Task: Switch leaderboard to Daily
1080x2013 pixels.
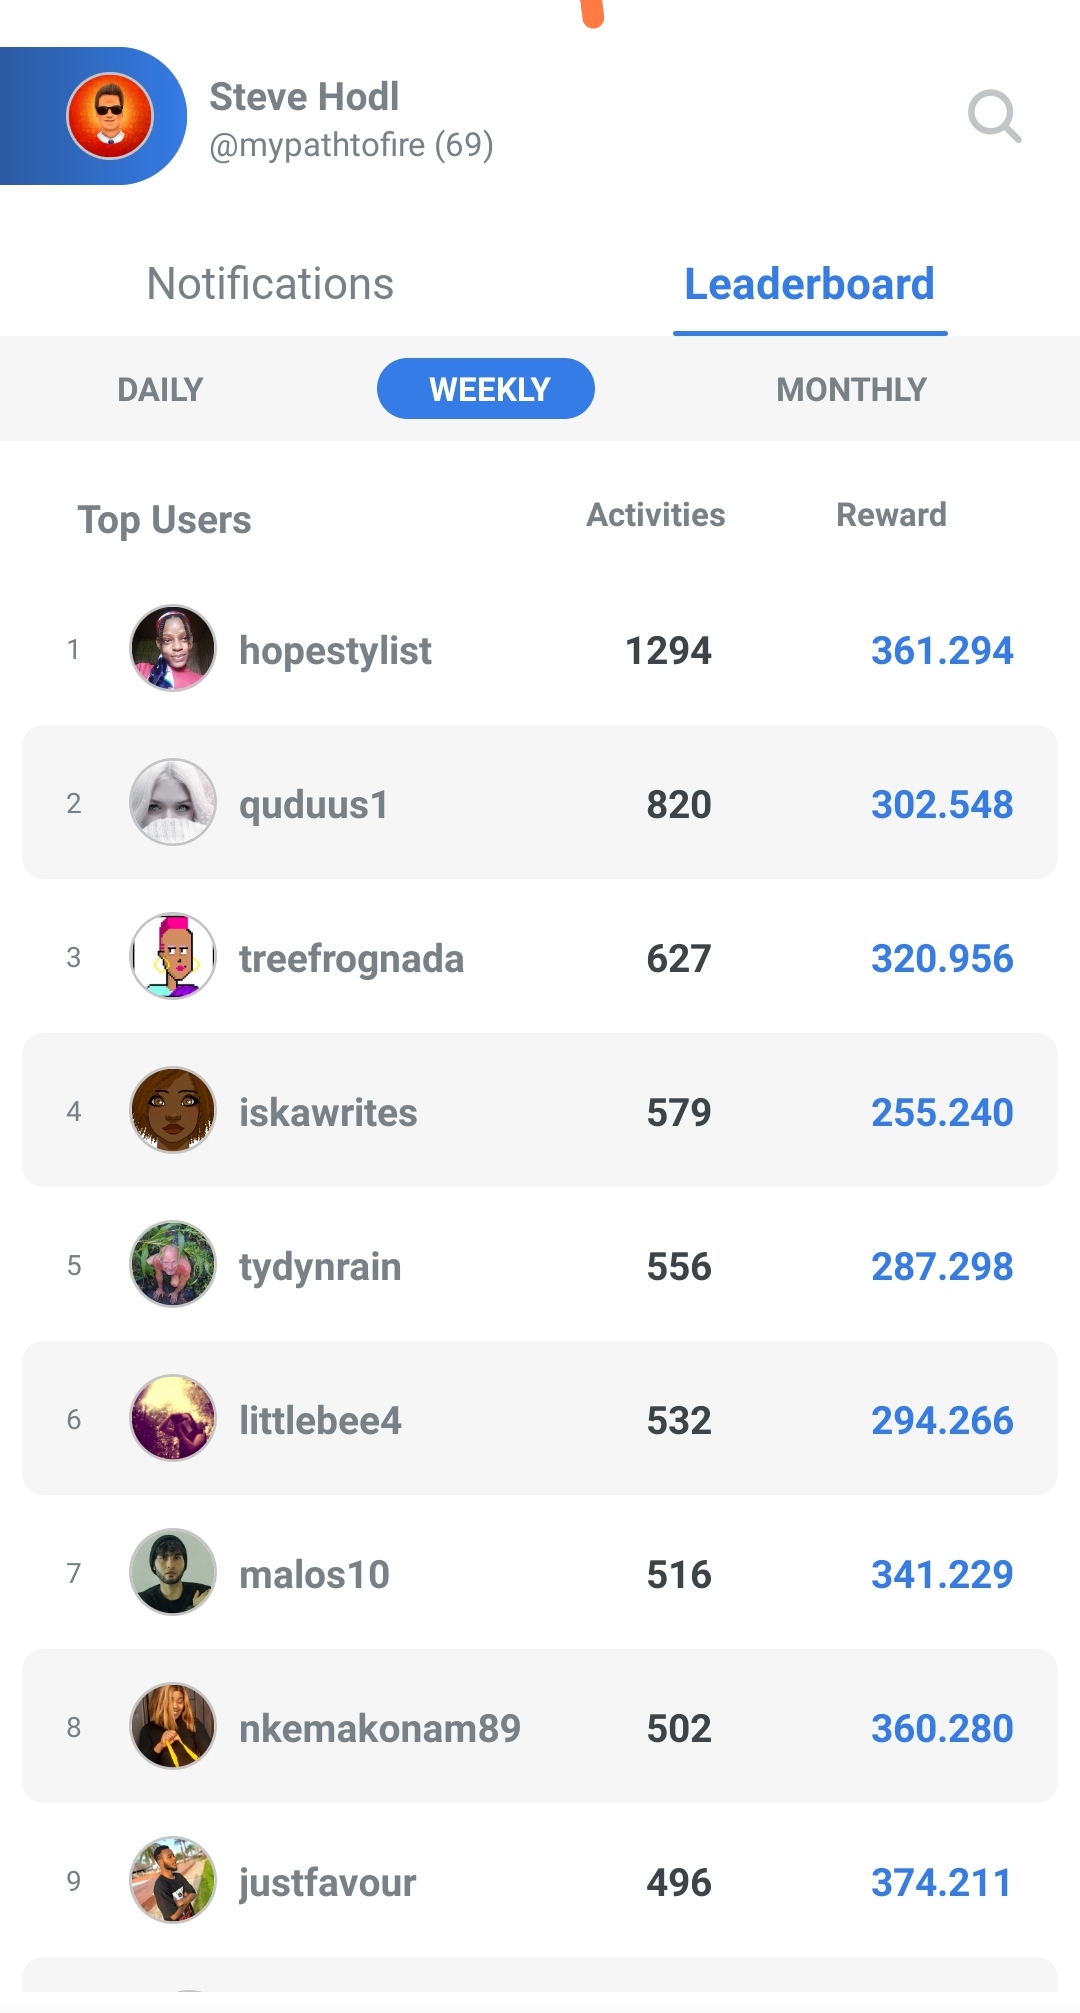Action: click(160, 389)
